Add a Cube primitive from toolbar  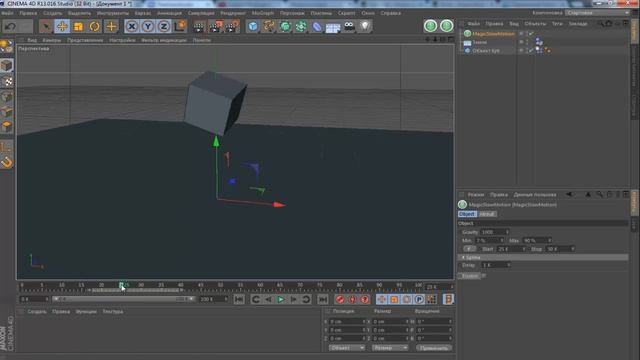point(253,27)
